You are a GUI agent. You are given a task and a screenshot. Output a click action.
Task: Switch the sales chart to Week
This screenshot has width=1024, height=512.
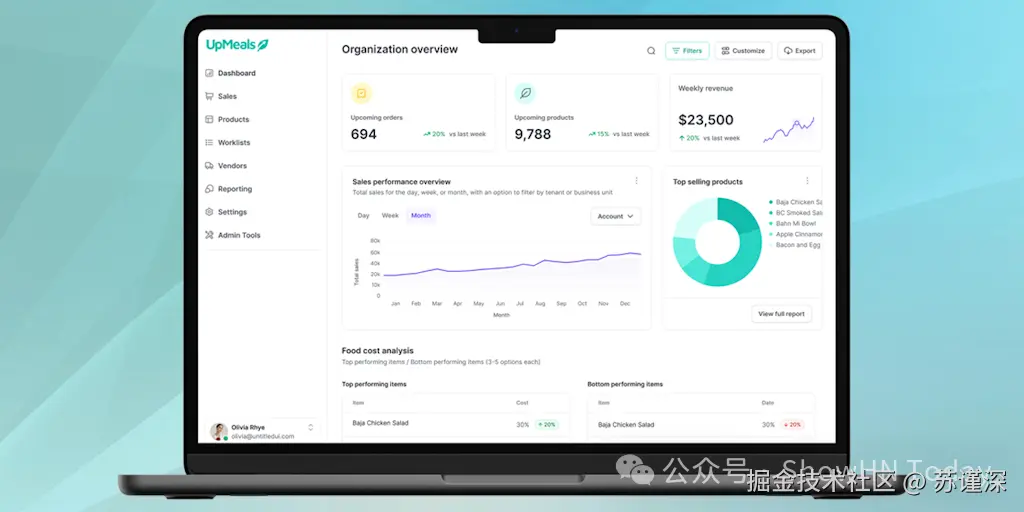click(390, 216)
